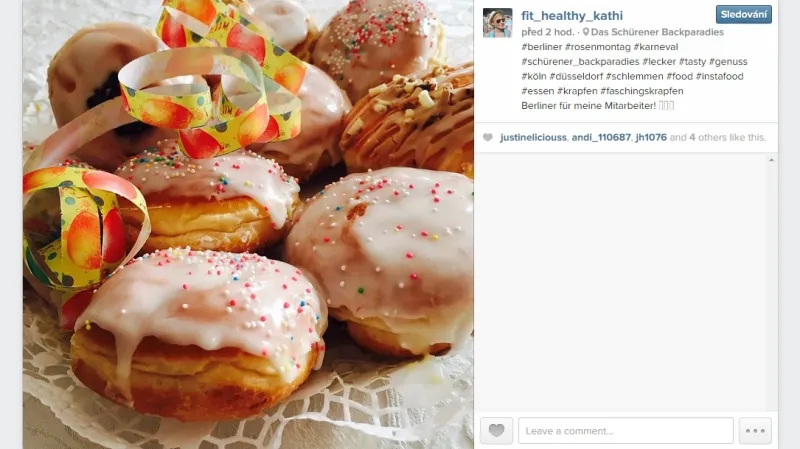Open the #schürener_backparadies hashtag
This screenshot has height=449, width=800.
click(x=580, y=62)
